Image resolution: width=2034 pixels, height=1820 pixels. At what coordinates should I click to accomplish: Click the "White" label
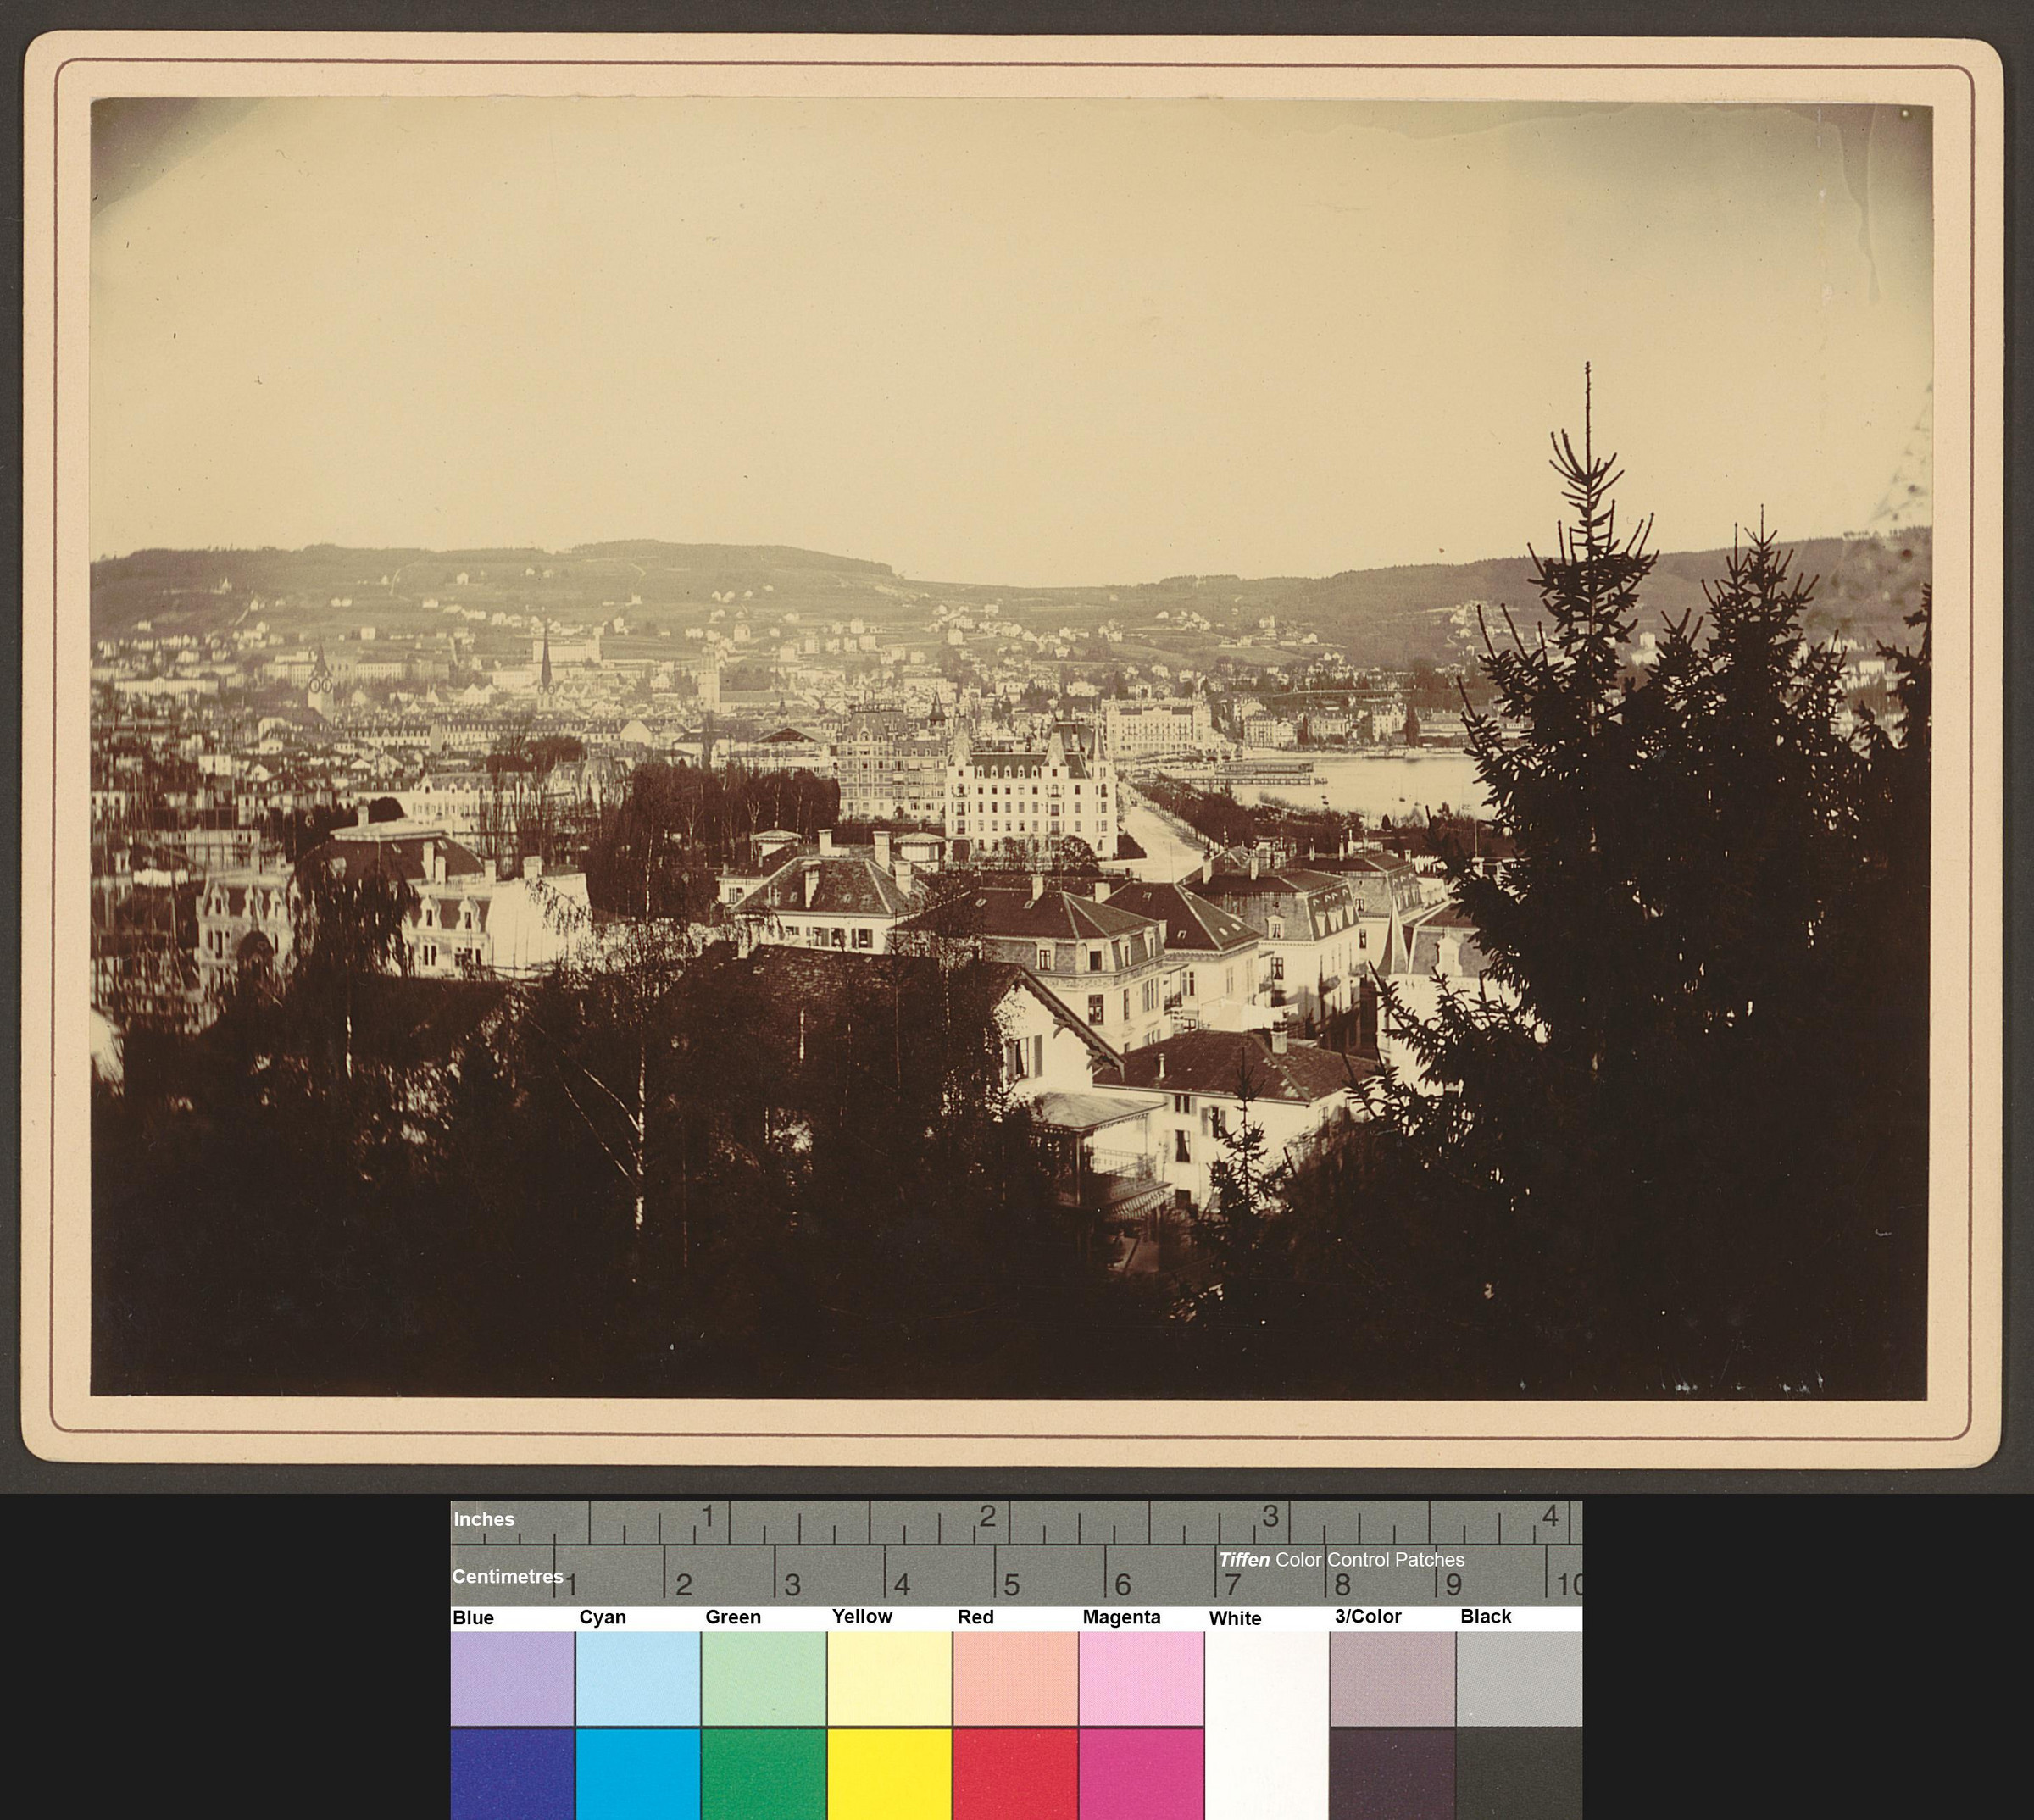pyautogui.click(x=1235, y=1618)
